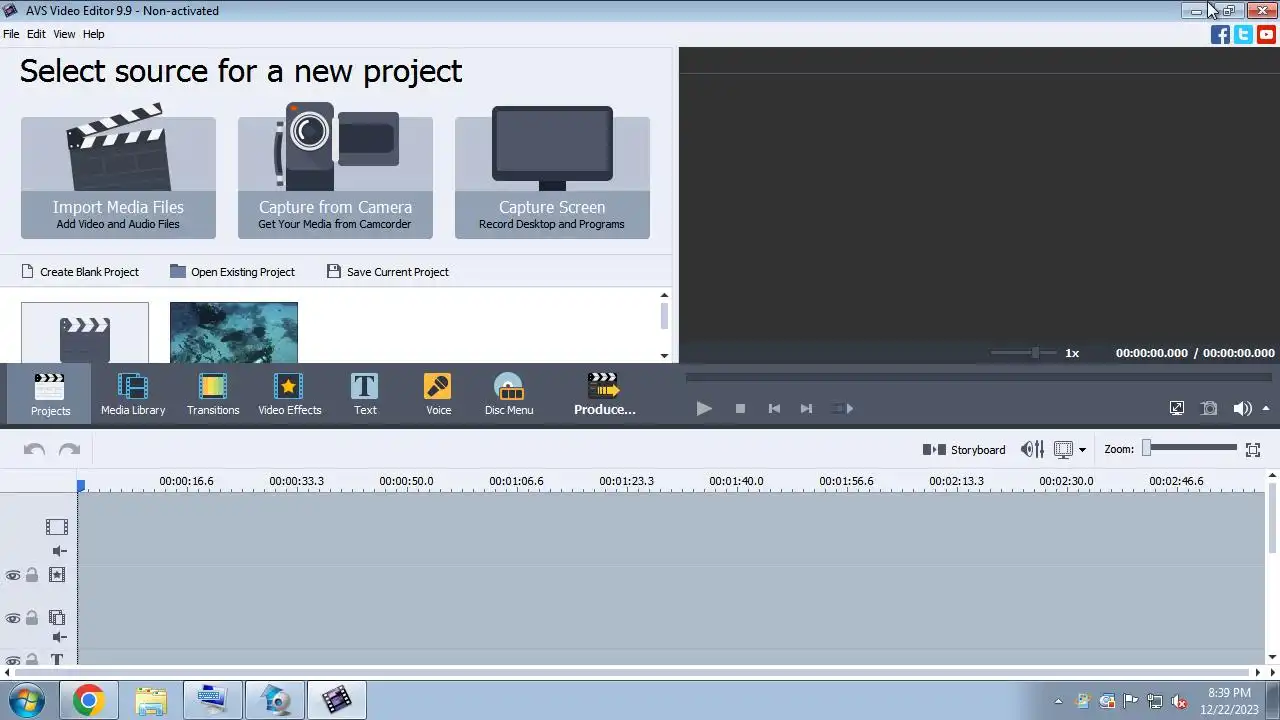Image resolution: width=1280 pixels, height=720 pixels.
Task: Click the next scene playback button
Action: 843,408
